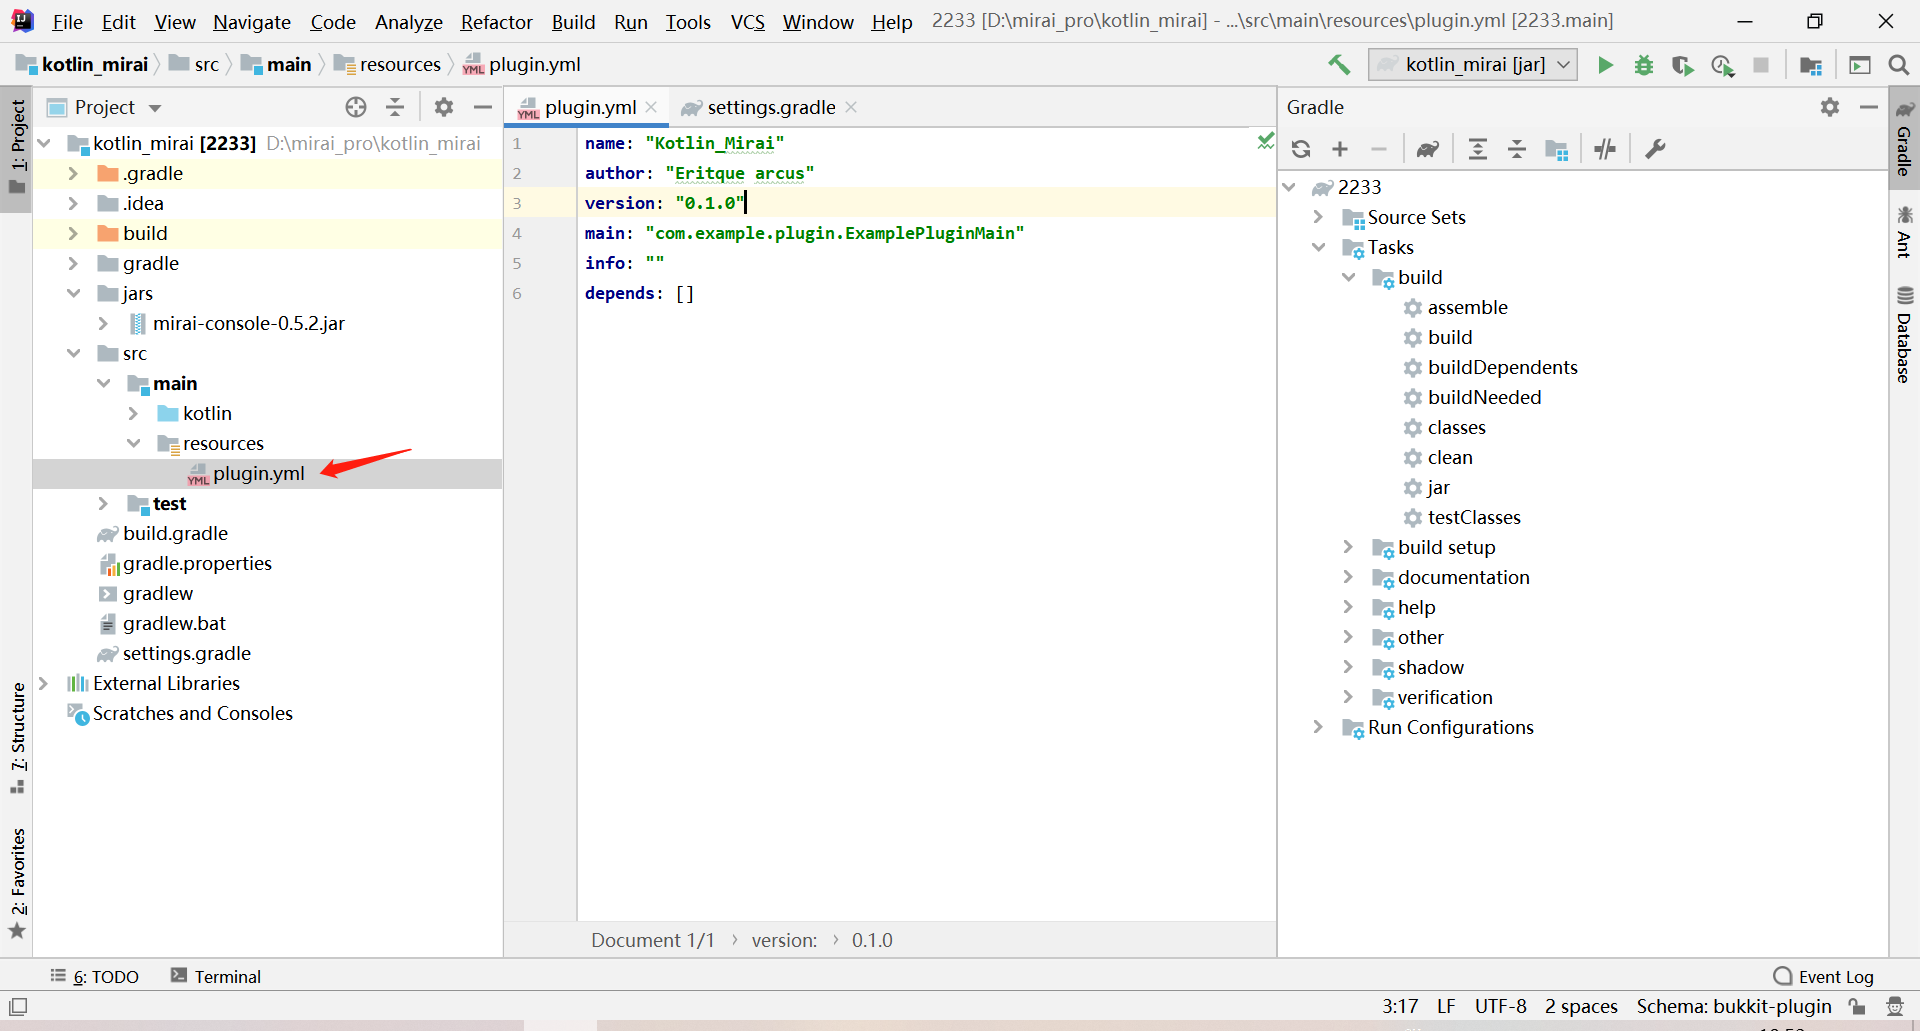Toggle the Structure tool window
The height and width of the screenshot is (1031, 1920).
pos(17,735)
